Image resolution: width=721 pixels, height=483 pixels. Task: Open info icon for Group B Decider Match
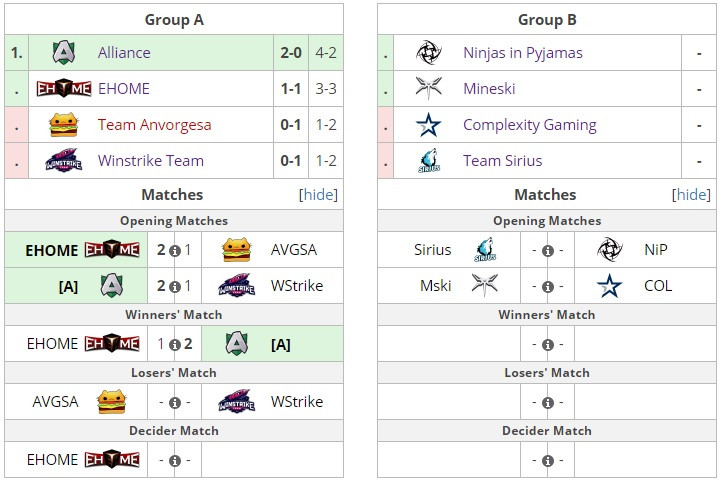coord(547,460)
